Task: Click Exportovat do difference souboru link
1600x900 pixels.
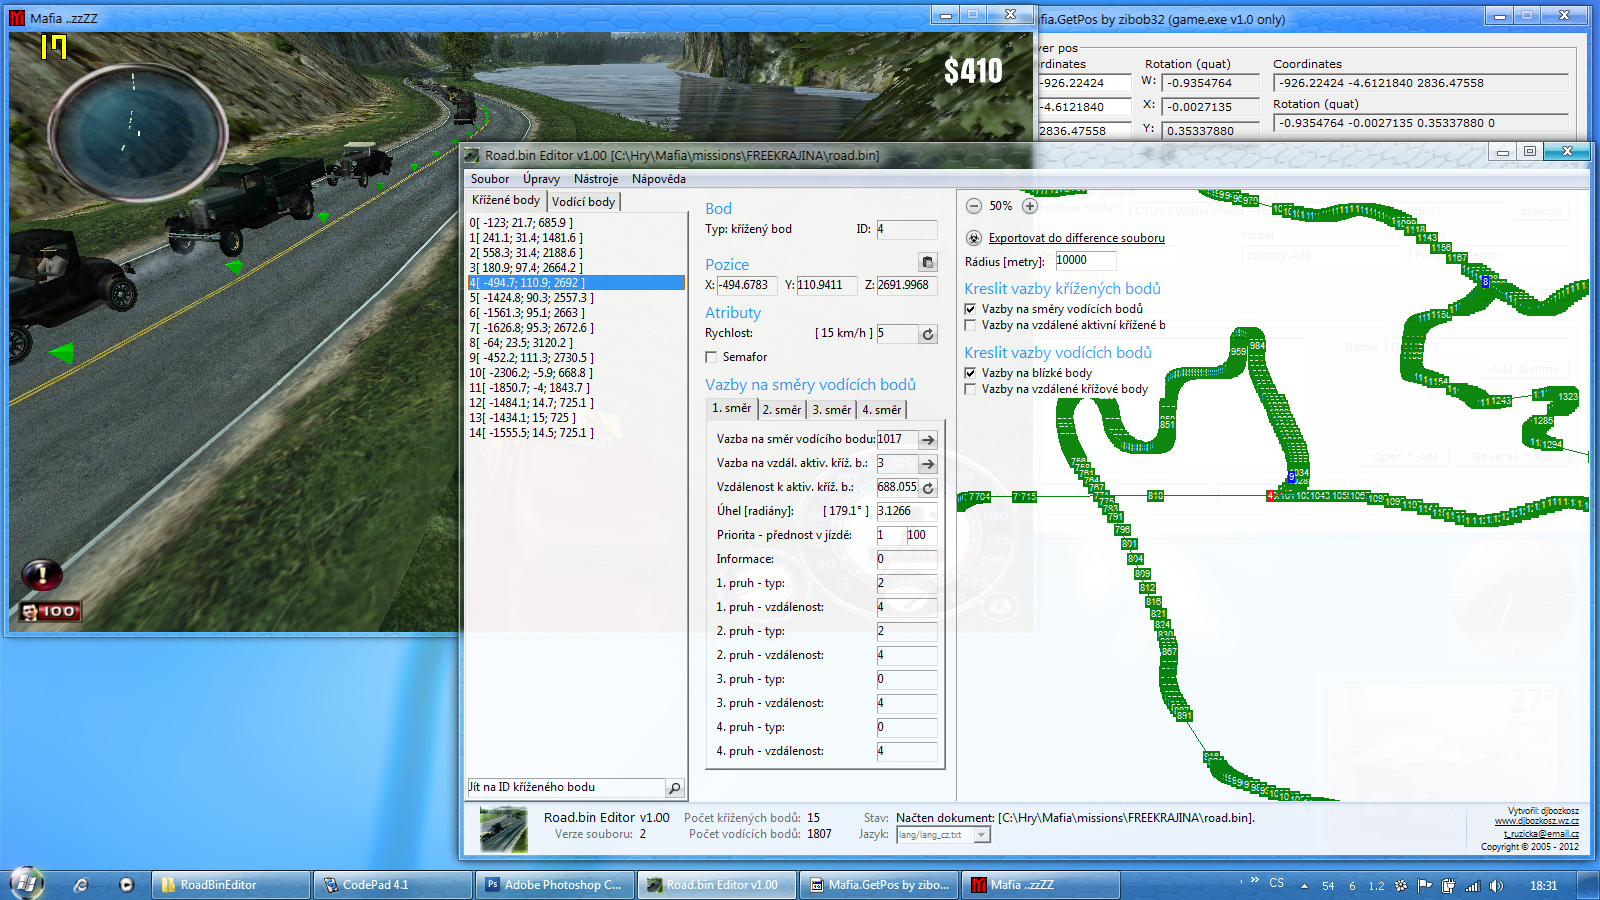Action: (1076, 238)
